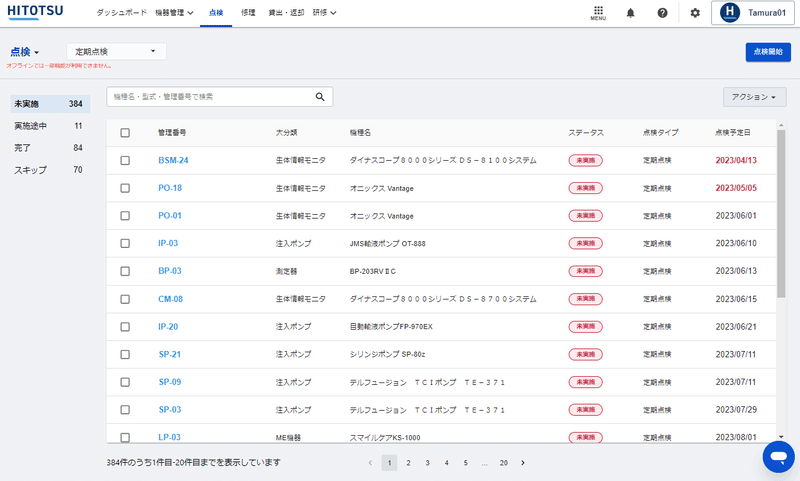The width and height of the screenshot is (800, 481).
Task: Check the IP-20 row checkbox
Action: point(125,326)
